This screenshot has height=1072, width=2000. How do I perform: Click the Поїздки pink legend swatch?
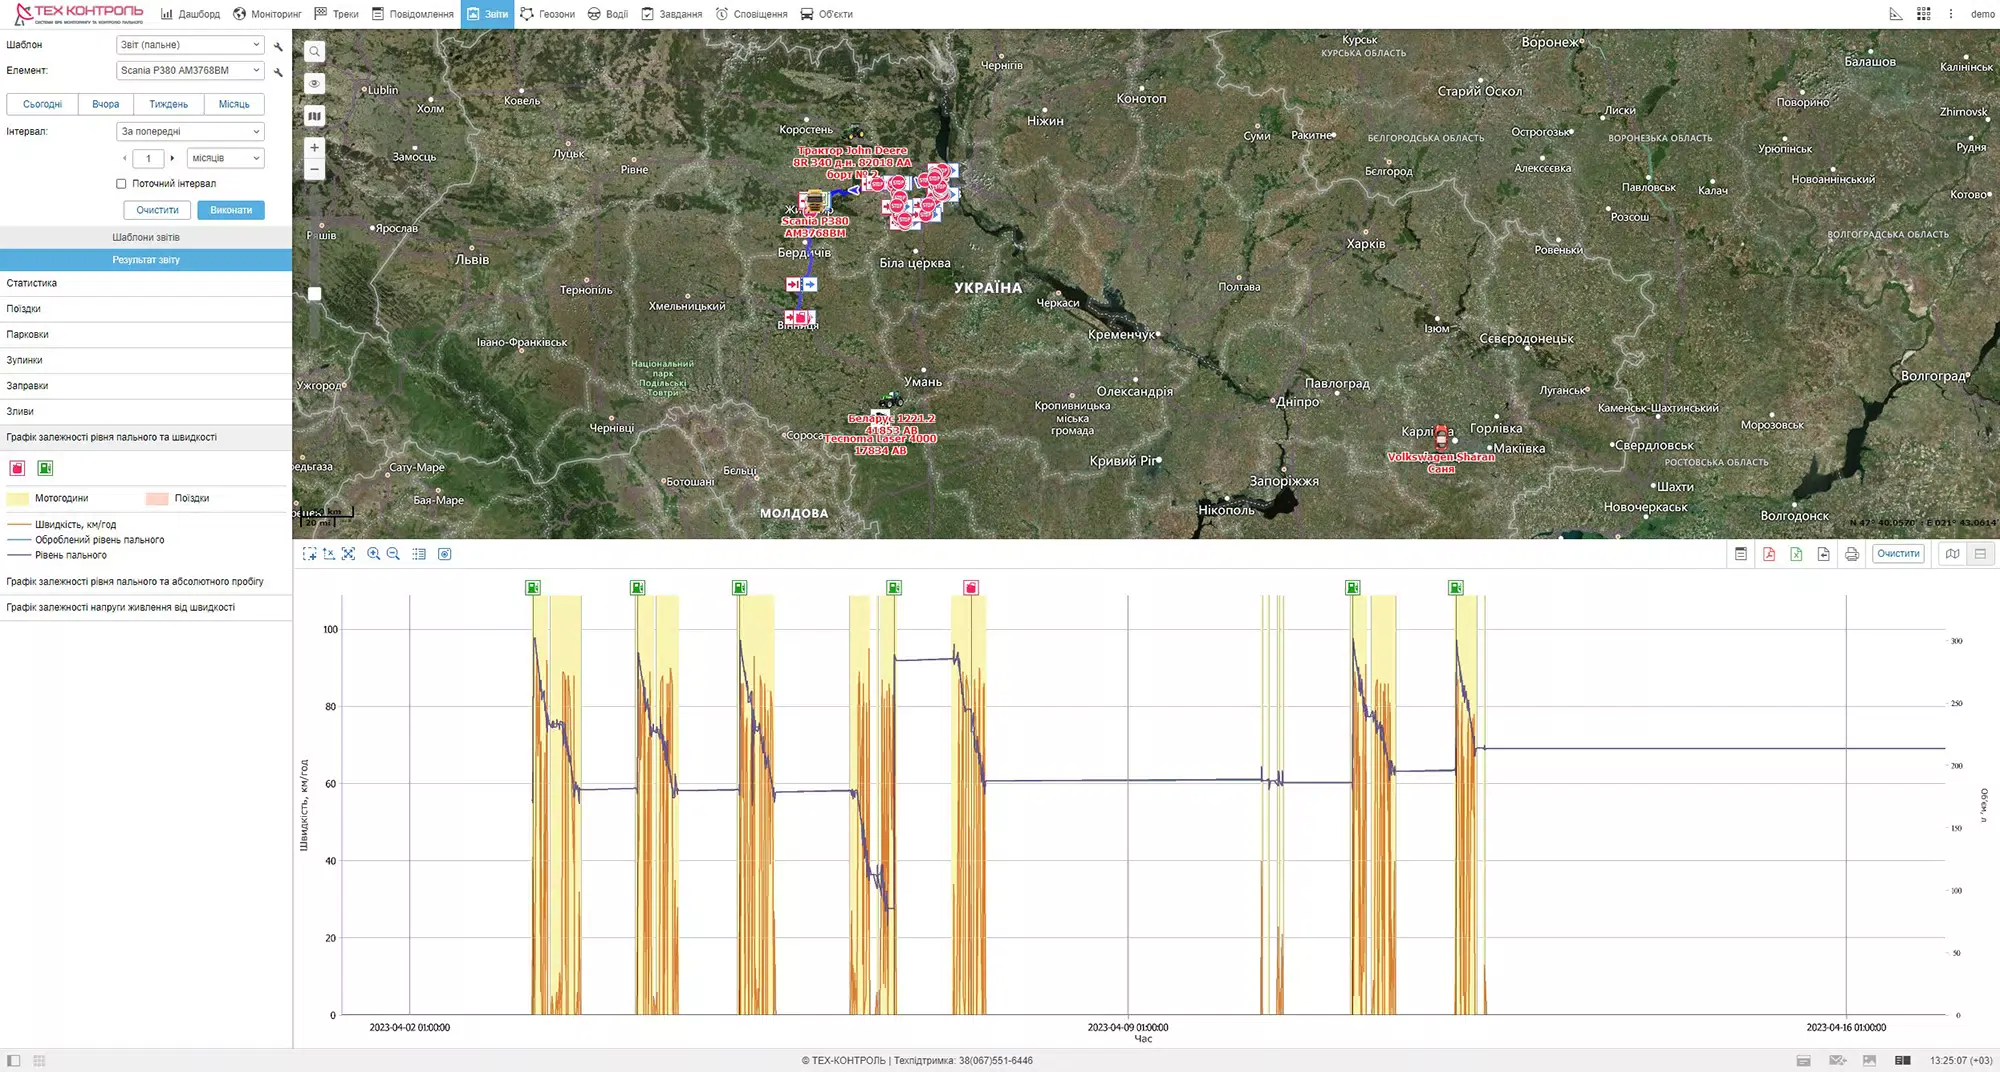coord(157,498)
